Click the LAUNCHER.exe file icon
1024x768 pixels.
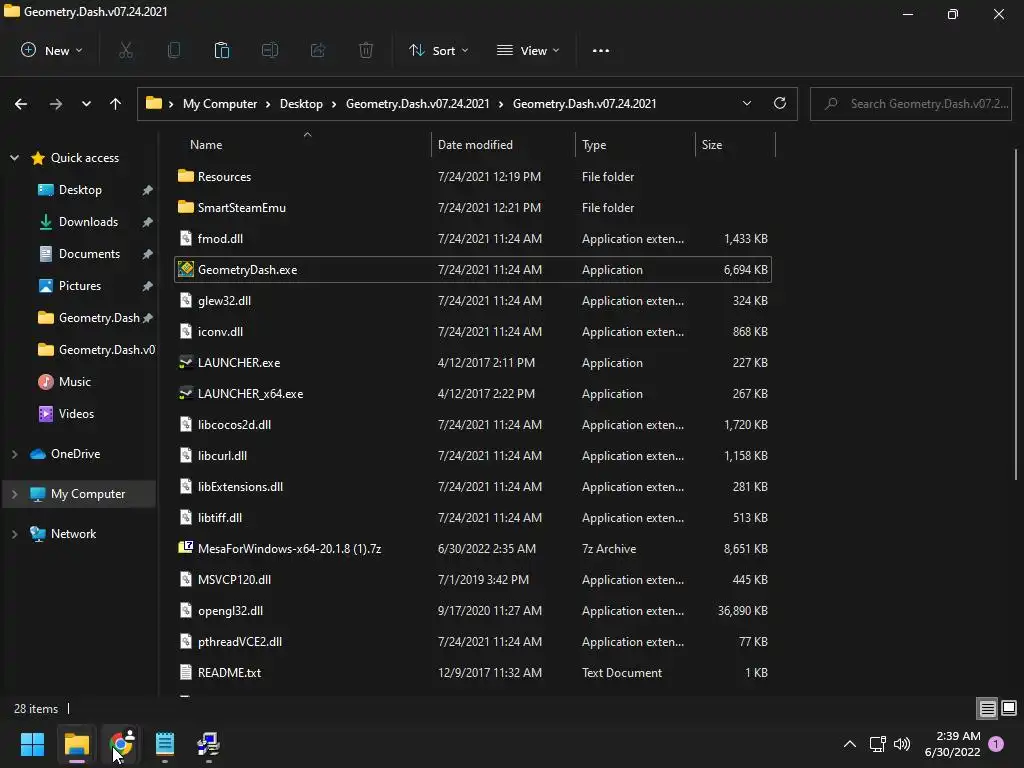(x=186, y=362)
